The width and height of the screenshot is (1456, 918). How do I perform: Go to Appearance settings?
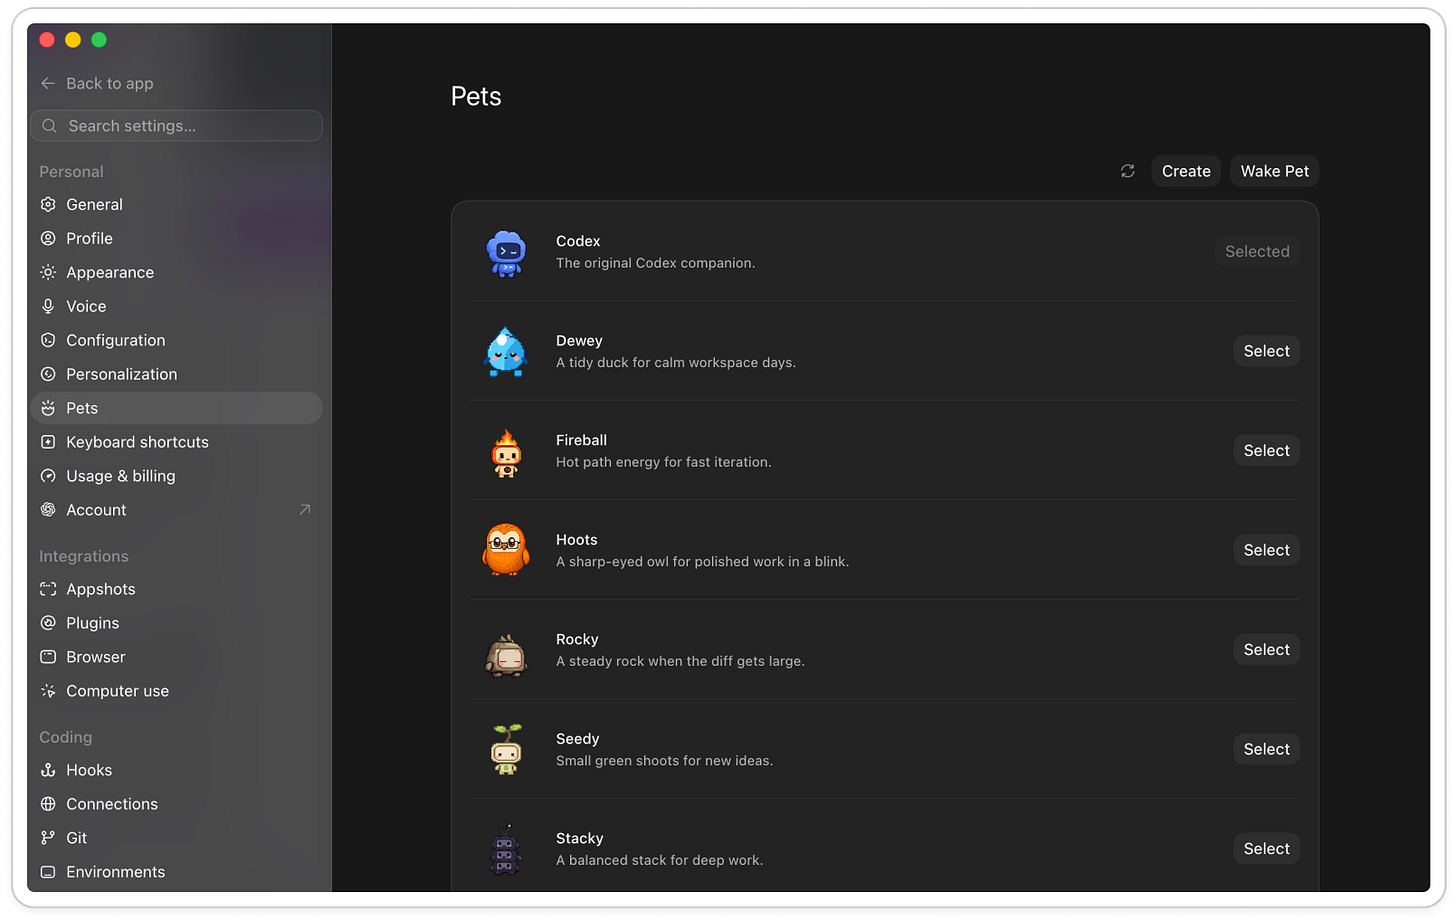(177, 272)
